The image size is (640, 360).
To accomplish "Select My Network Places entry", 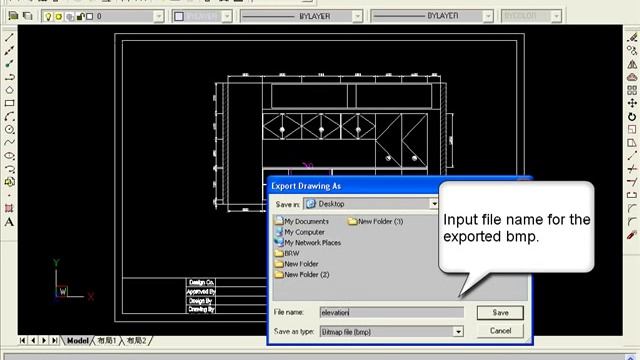I will 308,242.
